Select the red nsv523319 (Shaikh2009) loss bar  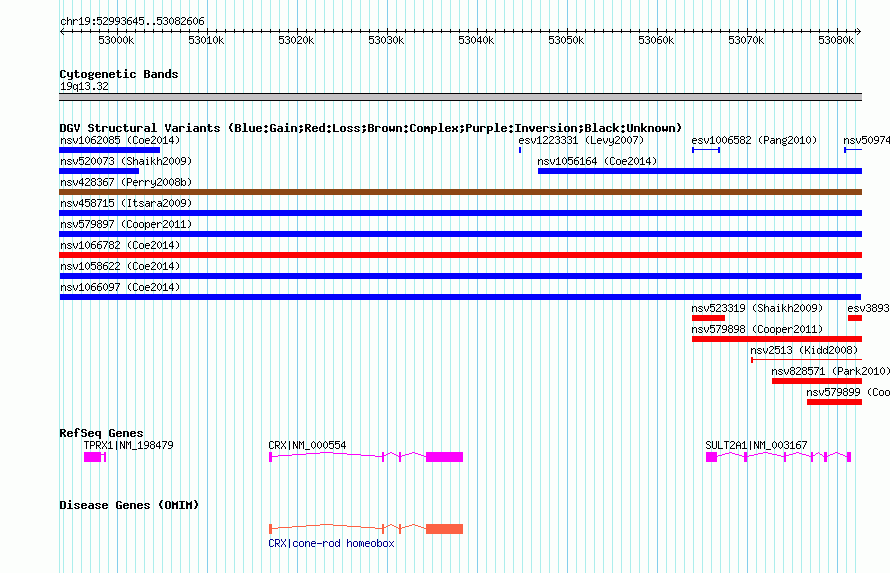708,318
